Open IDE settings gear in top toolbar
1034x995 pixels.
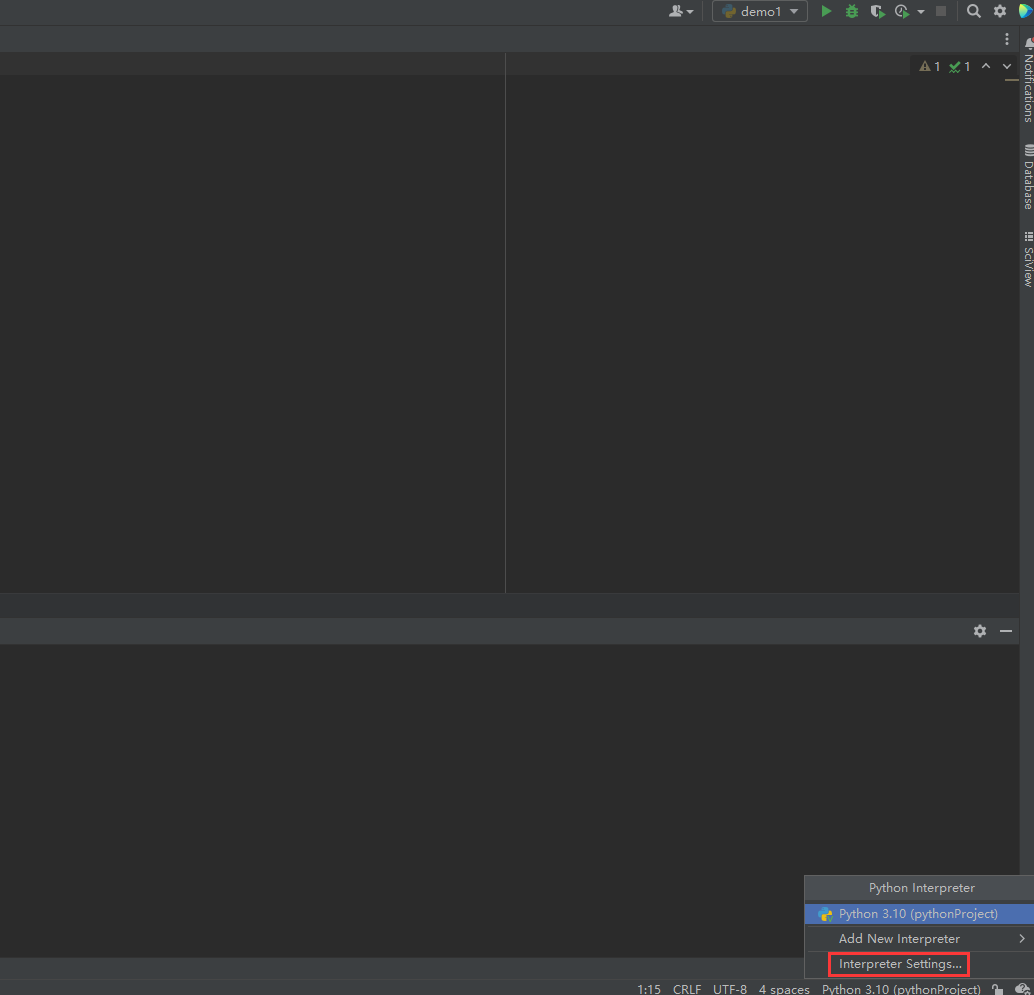coord(1000,11)
